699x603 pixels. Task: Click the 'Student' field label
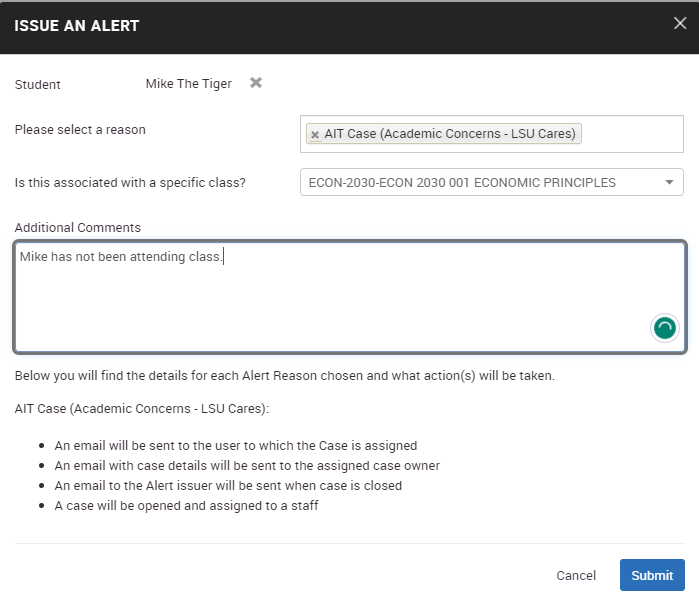38,85
